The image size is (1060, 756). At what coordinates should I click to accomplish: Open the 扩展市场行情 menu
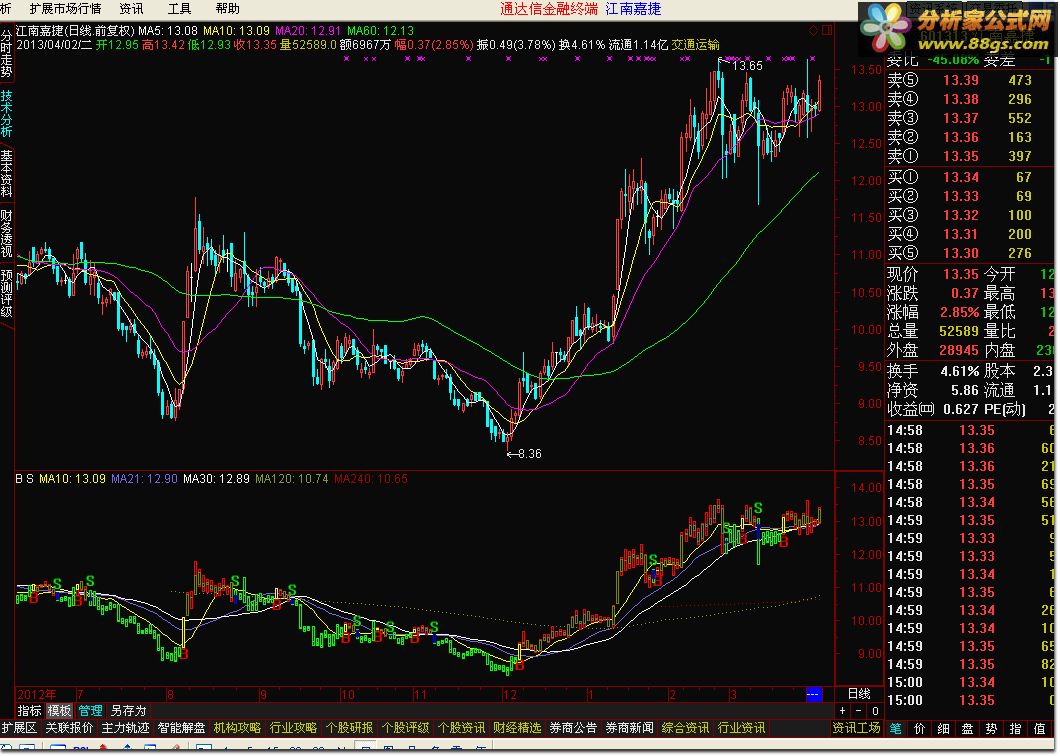click(x=66, y=9)
